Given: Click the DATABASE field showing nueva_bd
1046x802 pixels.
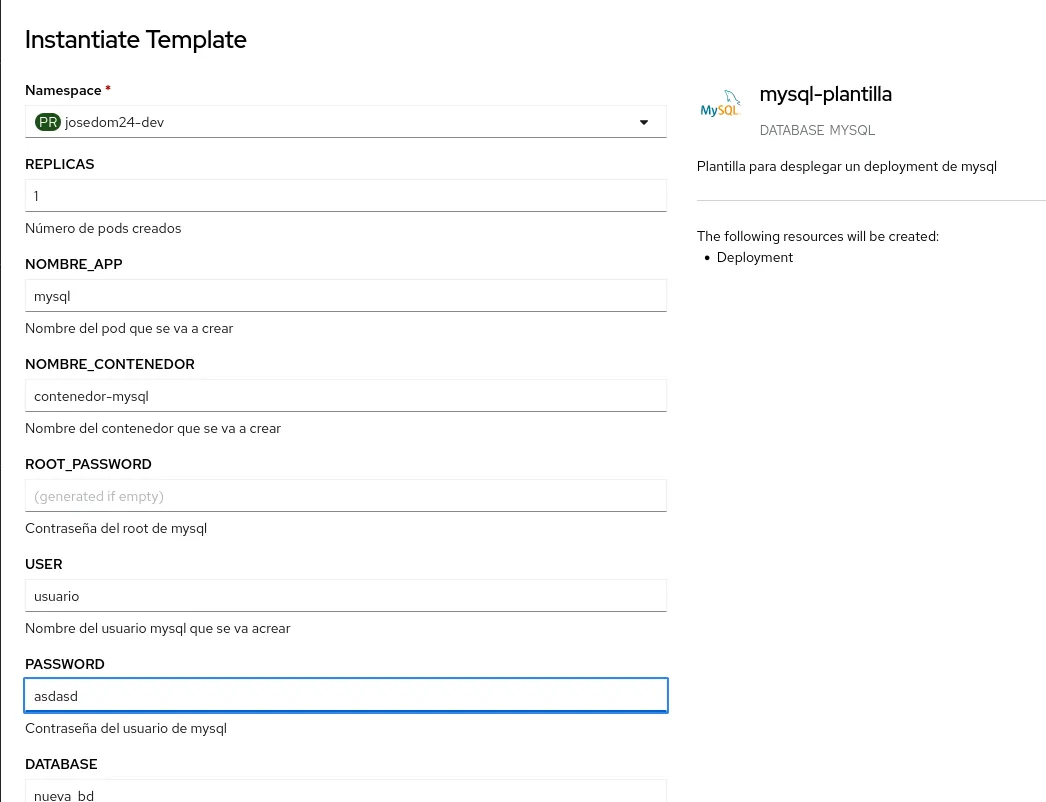Looking at the screenshot, I should (345, 793).
